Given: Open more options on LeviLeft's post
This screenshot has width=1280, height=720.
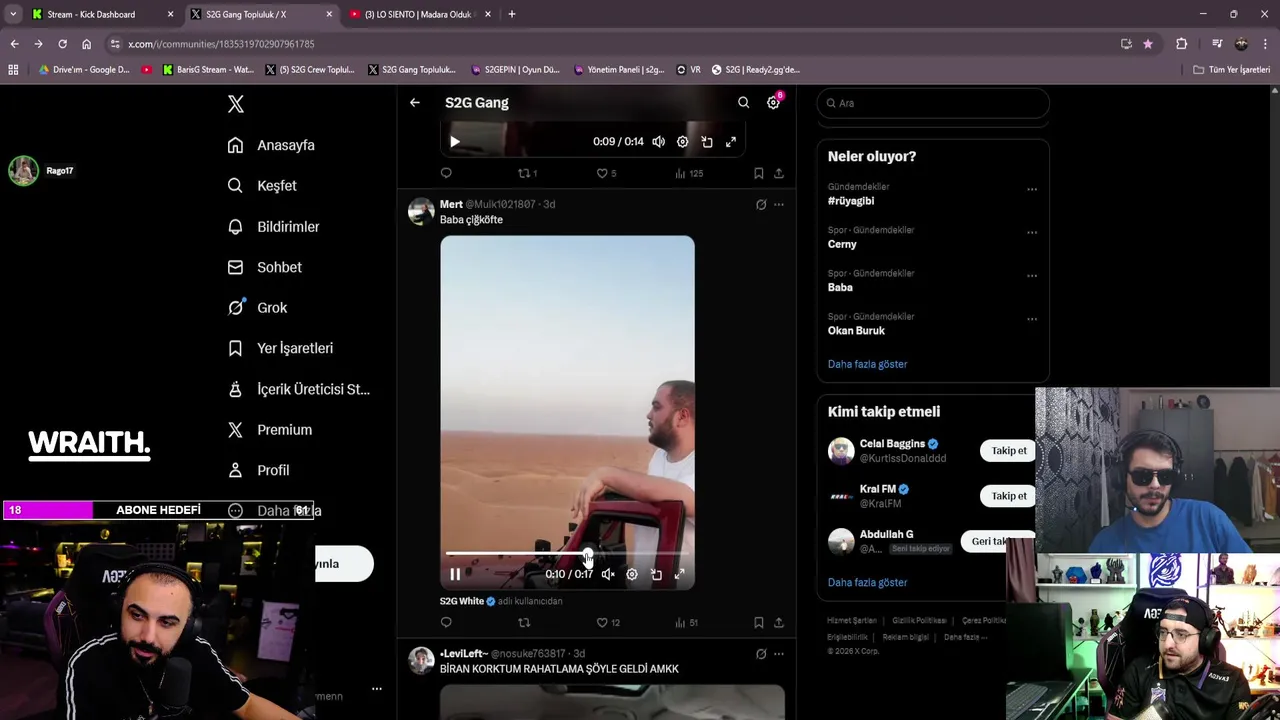Looking at the screenshot, I should click(779, 654).
